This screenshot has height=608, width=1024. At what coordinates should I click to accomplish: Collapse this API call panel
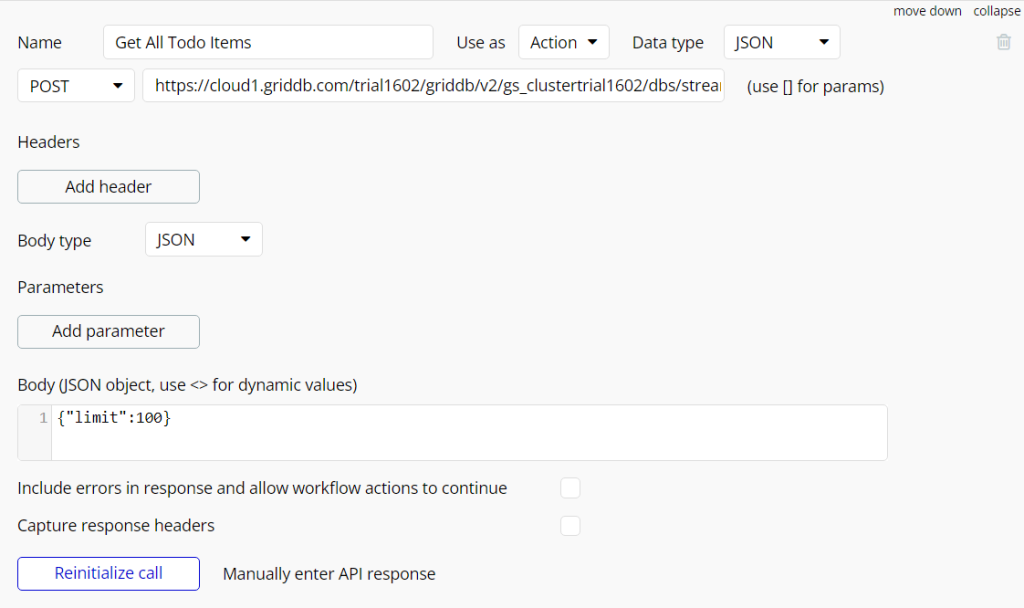coord(996,10)
